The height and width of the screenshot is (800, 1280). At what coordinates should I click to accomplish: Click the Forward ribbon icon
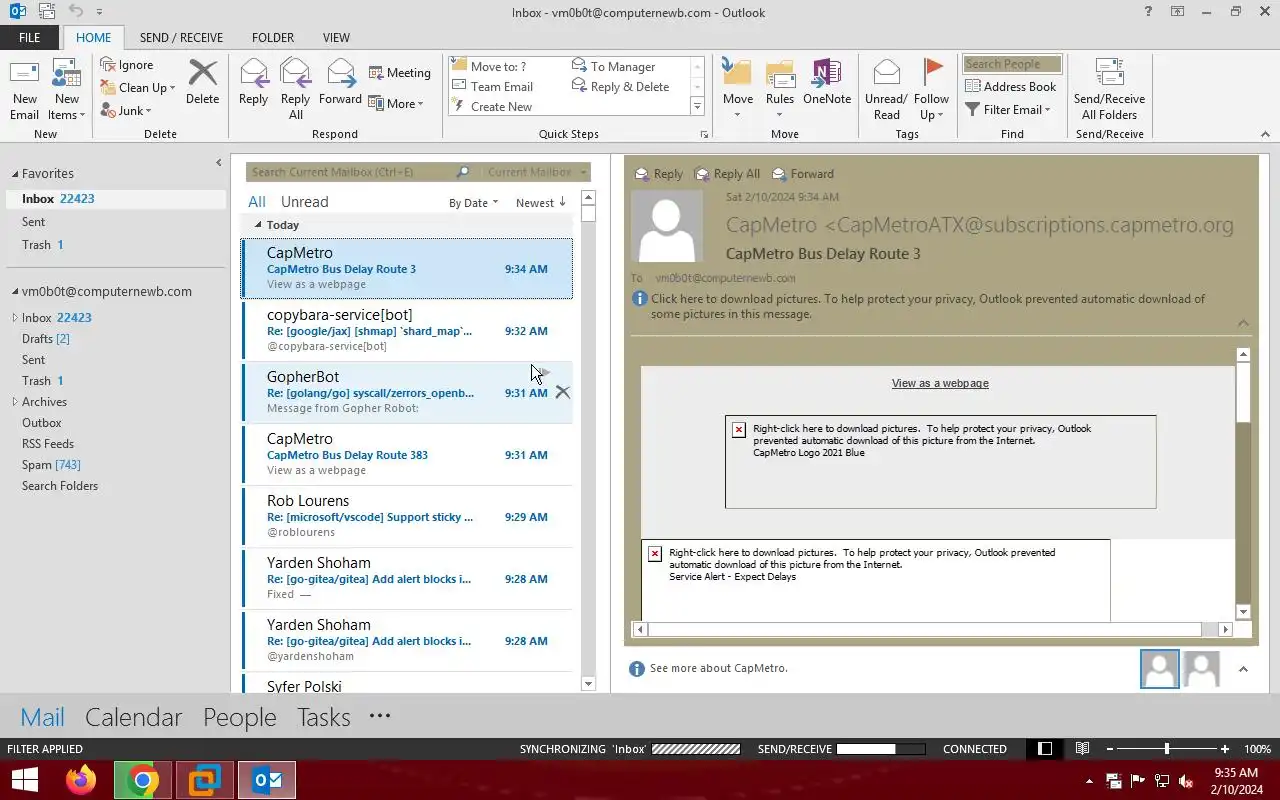pyautogui.click(x=341, y=74)
